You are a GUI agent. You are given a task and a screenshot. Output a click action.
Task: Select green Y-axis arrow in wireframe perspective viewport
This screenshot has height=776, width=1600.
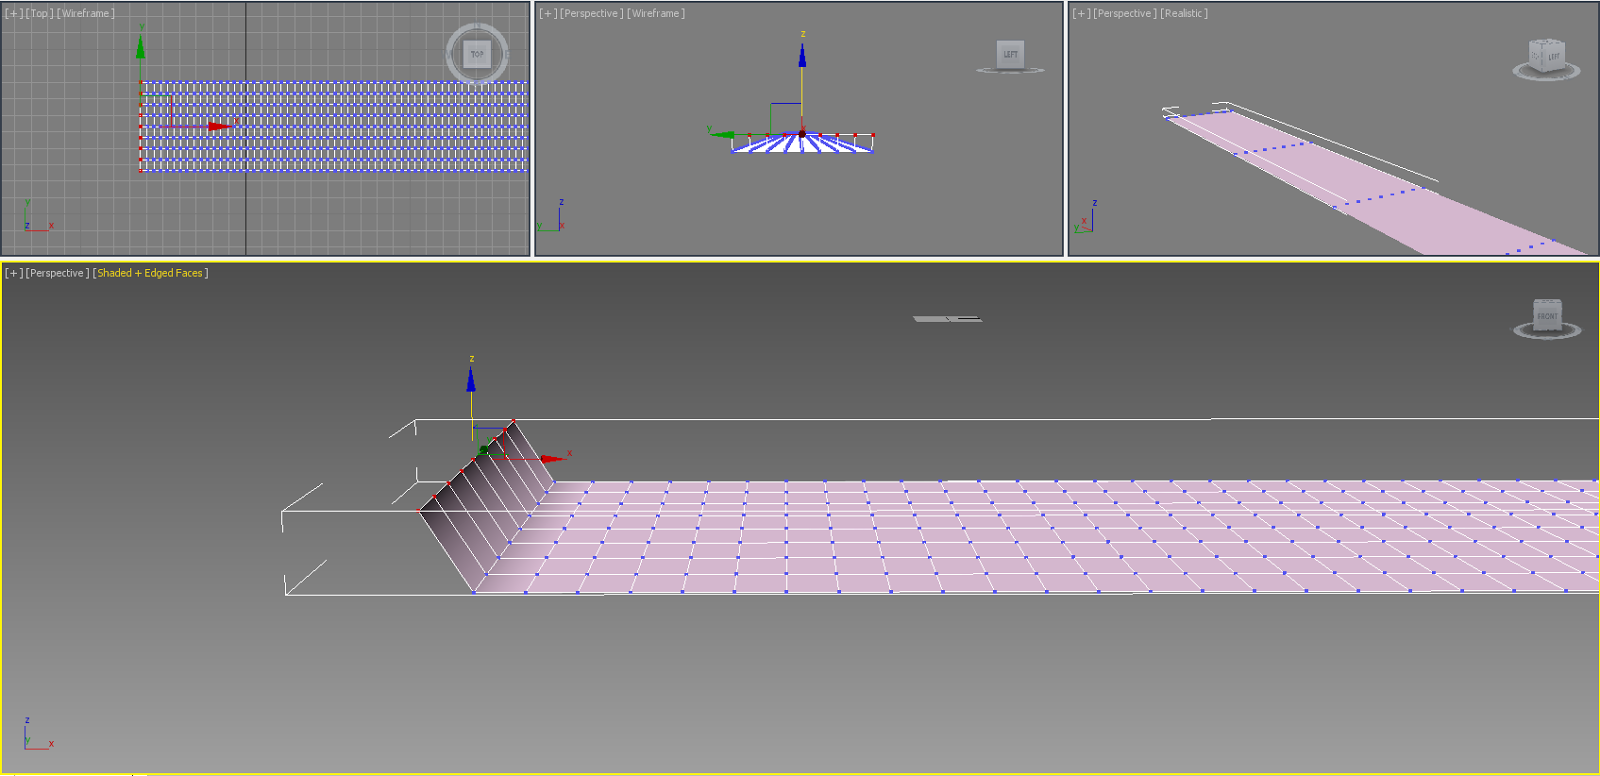pyautogui.click(x=722, y=134)
